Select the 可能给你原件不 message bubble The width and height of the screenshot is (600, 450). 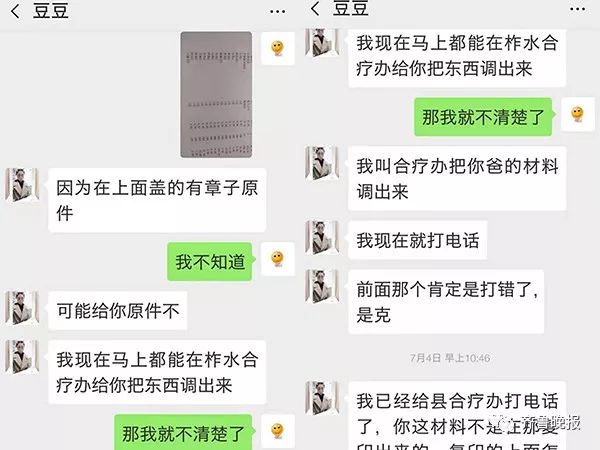coord(117,311)
